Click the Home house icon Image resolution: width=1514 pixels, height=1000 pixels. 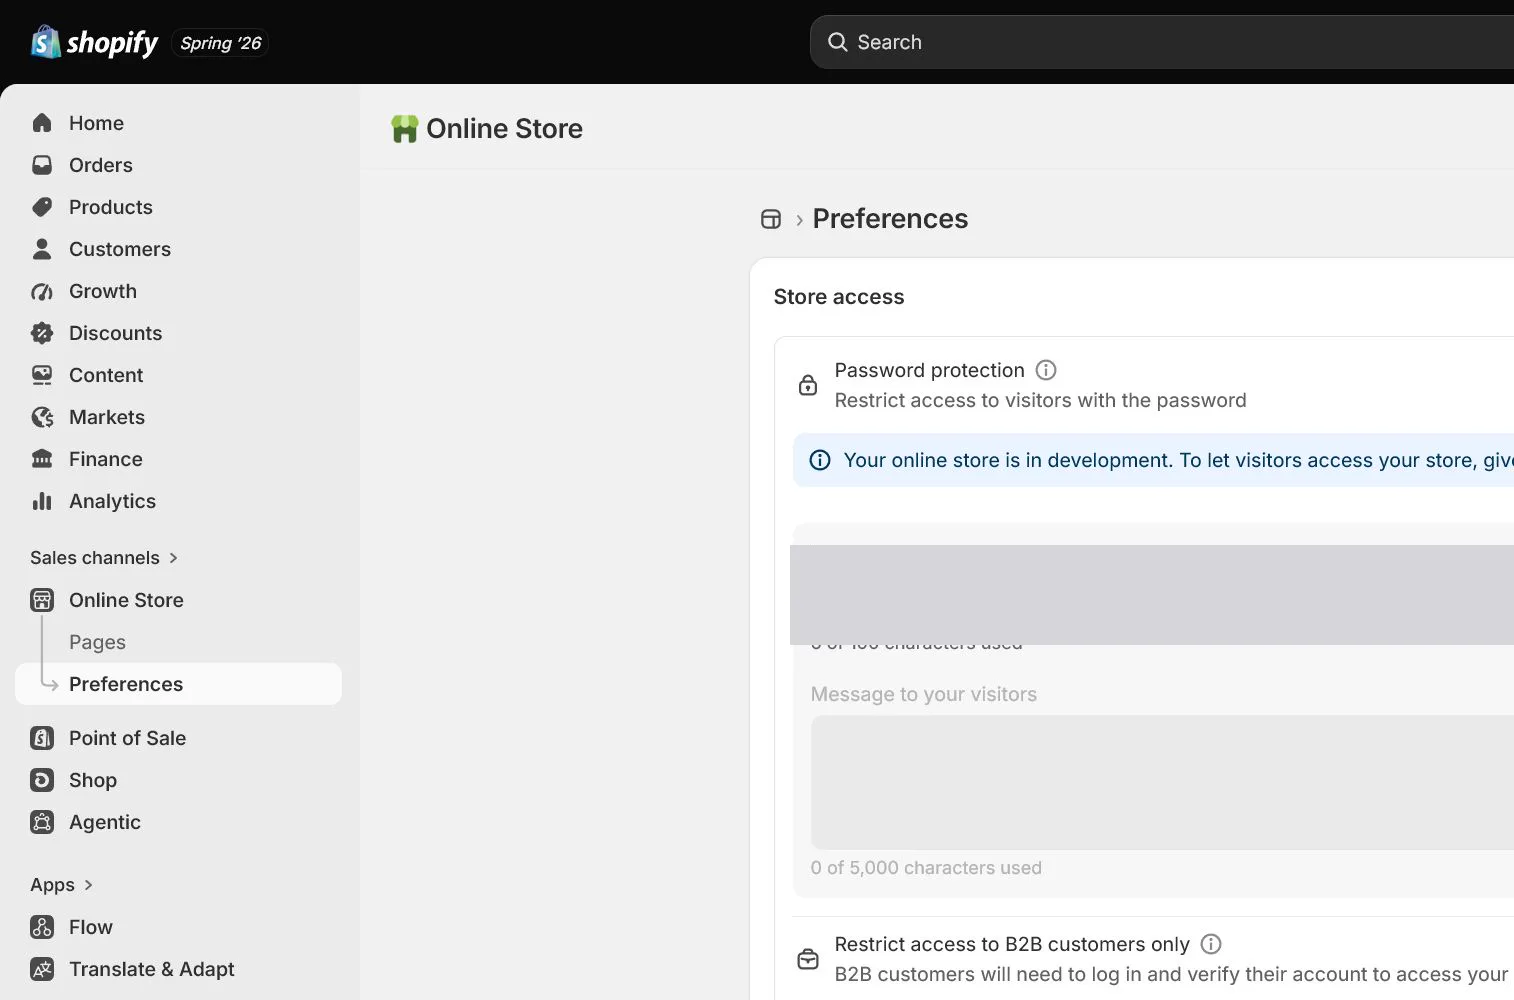42,123
